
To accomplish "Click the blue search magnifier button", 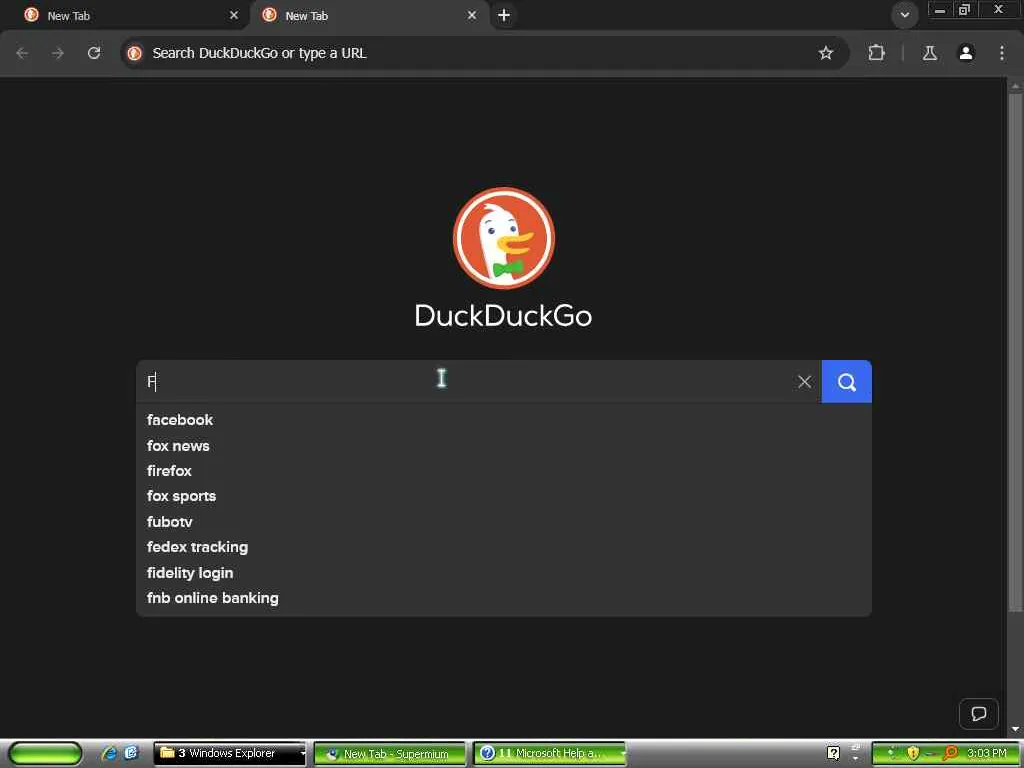I will pyautogui.click(x=846, y=381).
